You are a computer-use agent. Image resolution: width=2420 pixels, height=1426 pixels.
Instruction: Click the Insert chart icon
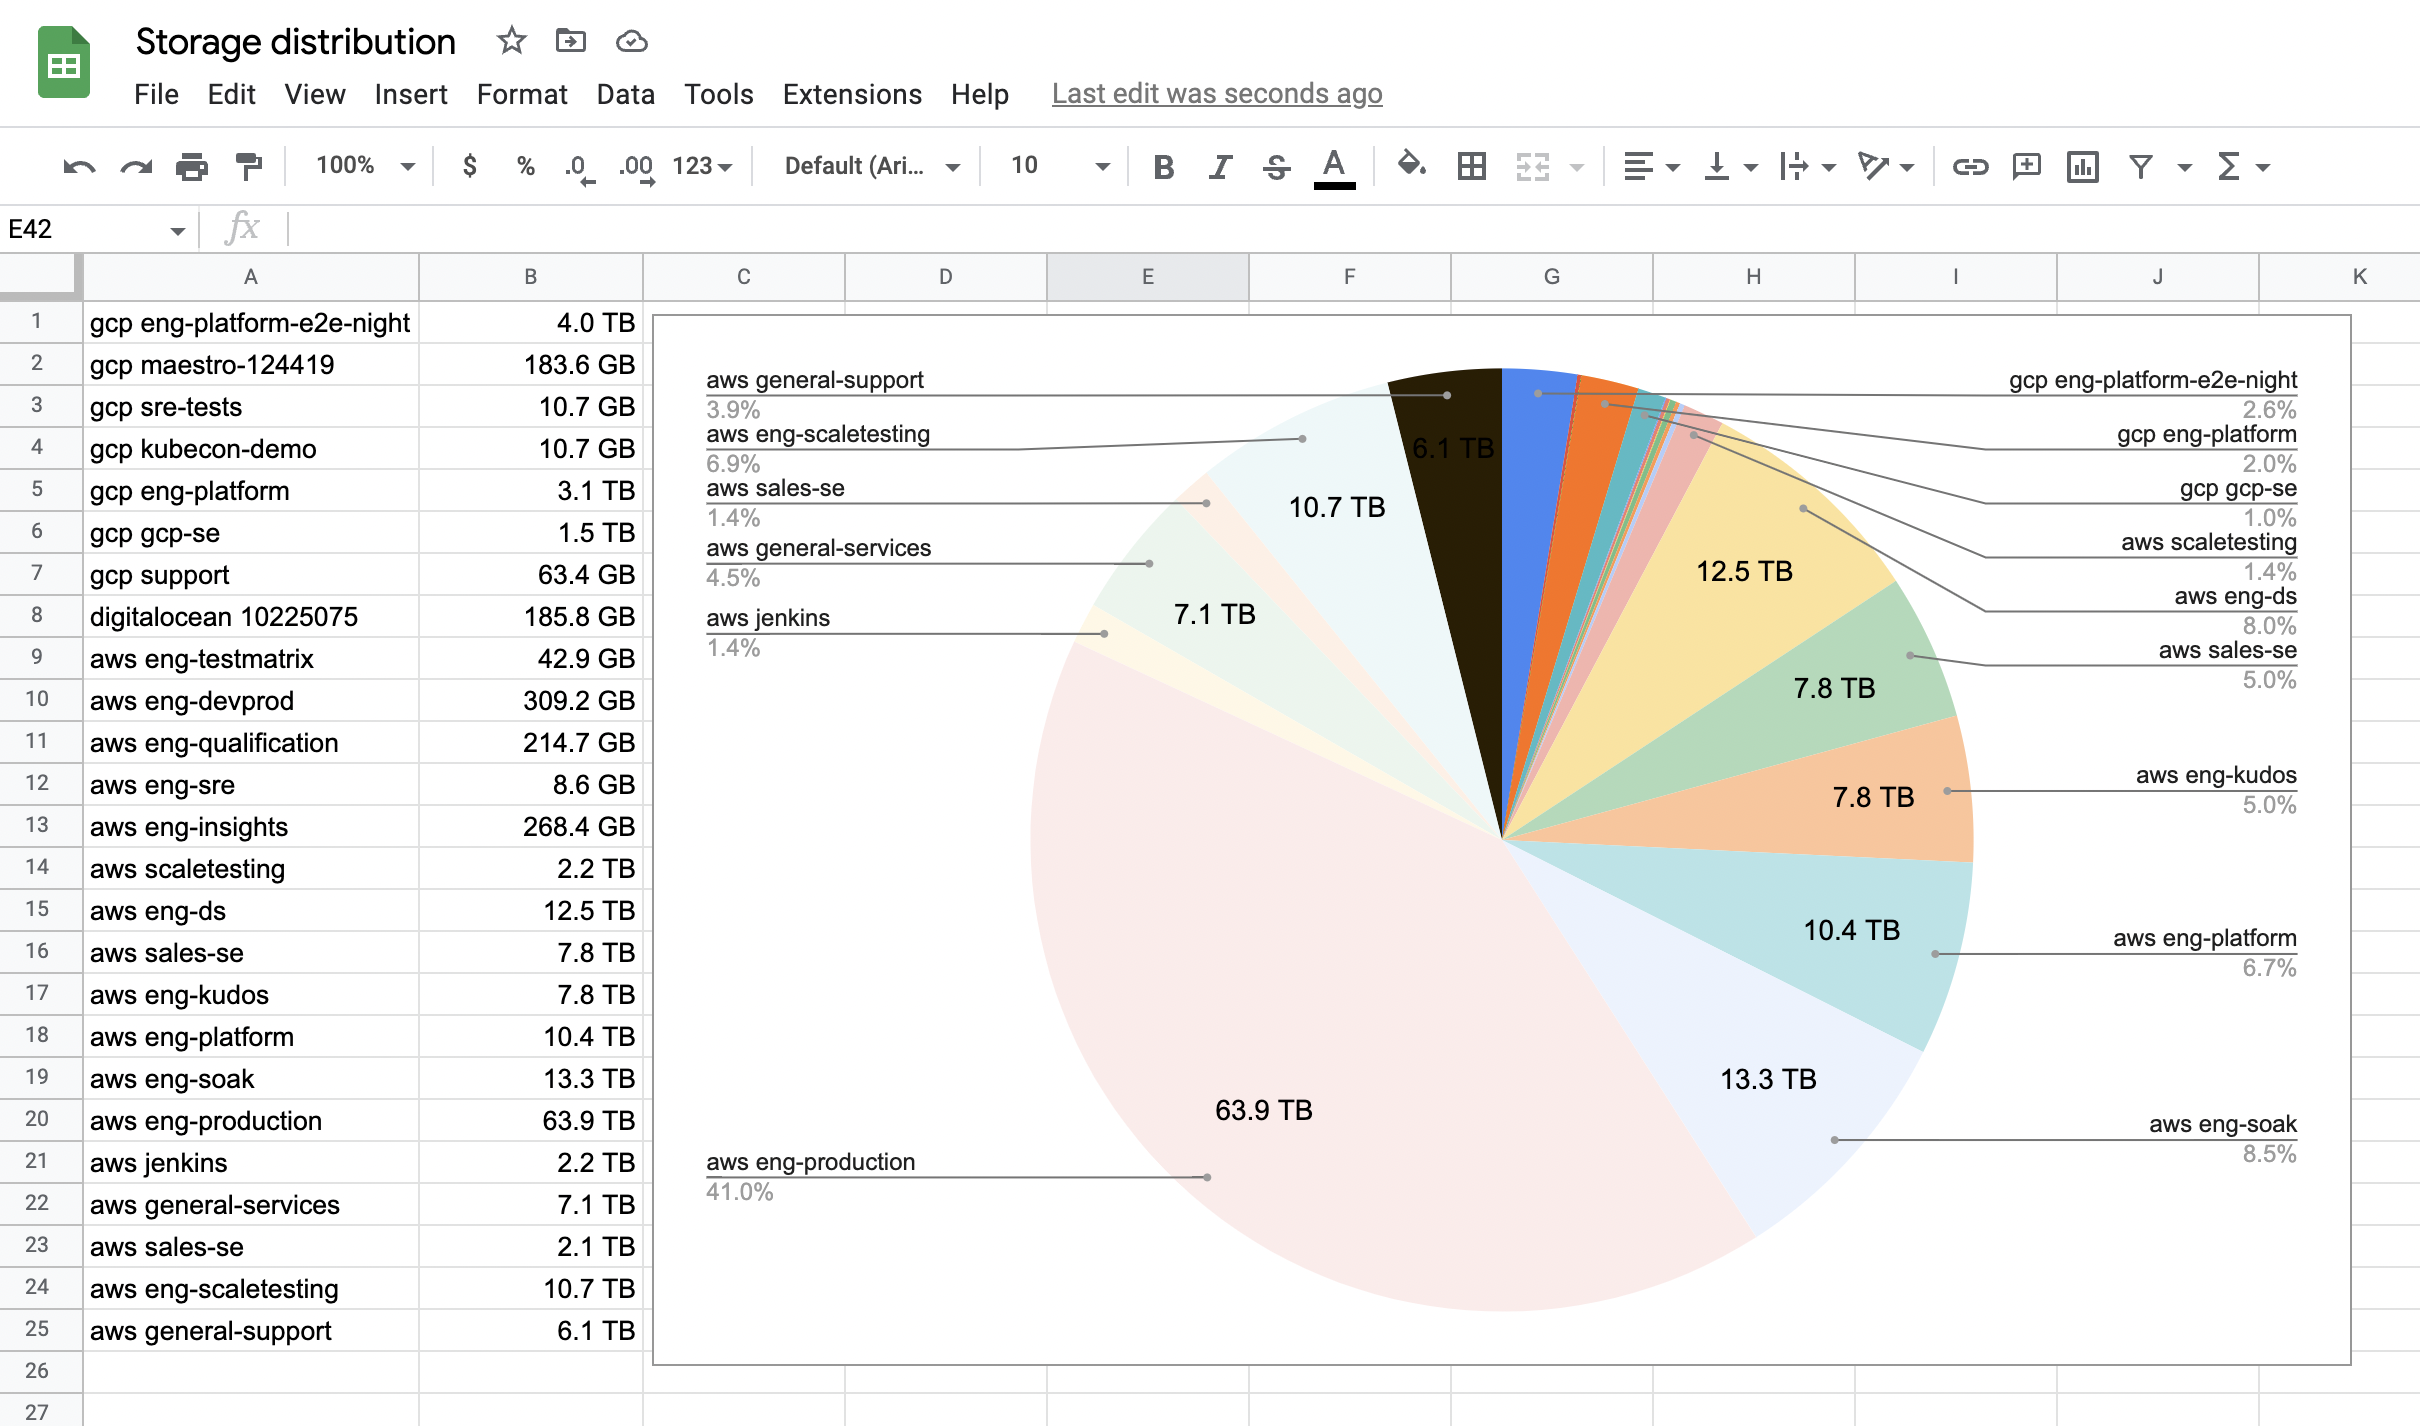point(2083,166)
